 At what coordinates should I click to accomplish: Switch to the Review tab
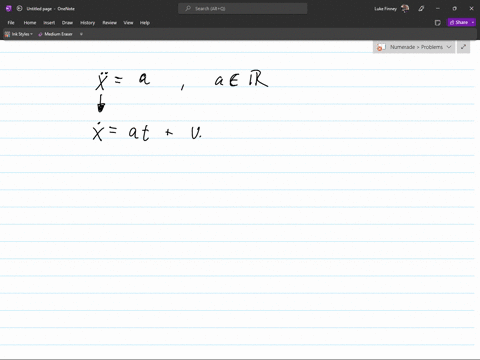(x=109, y=23)
